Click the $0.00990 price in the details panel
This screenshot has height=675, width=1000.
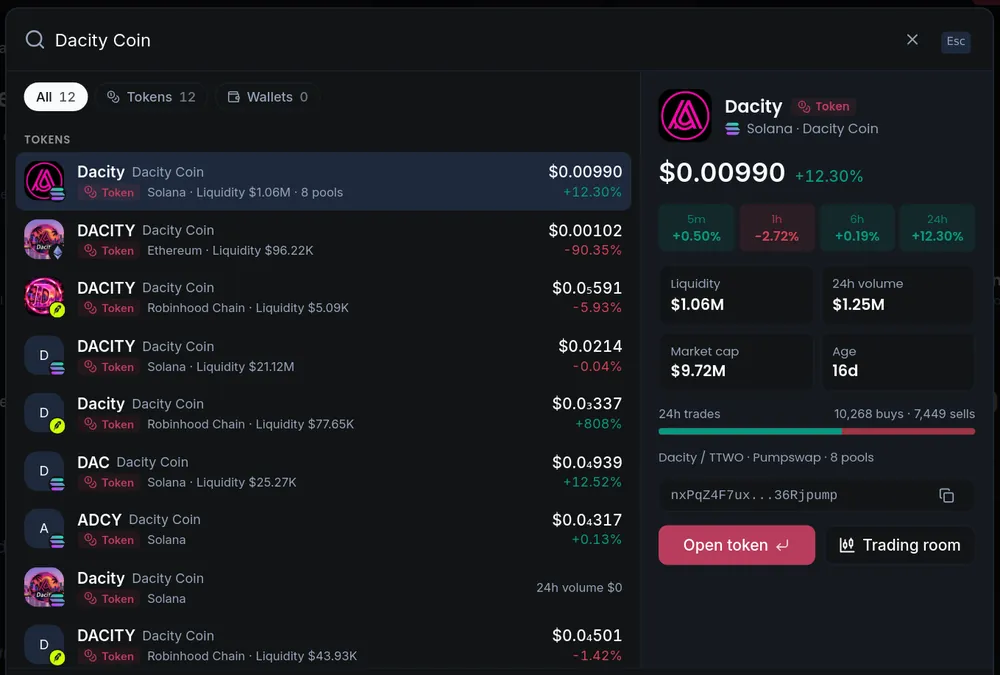[x=722, y=173]
